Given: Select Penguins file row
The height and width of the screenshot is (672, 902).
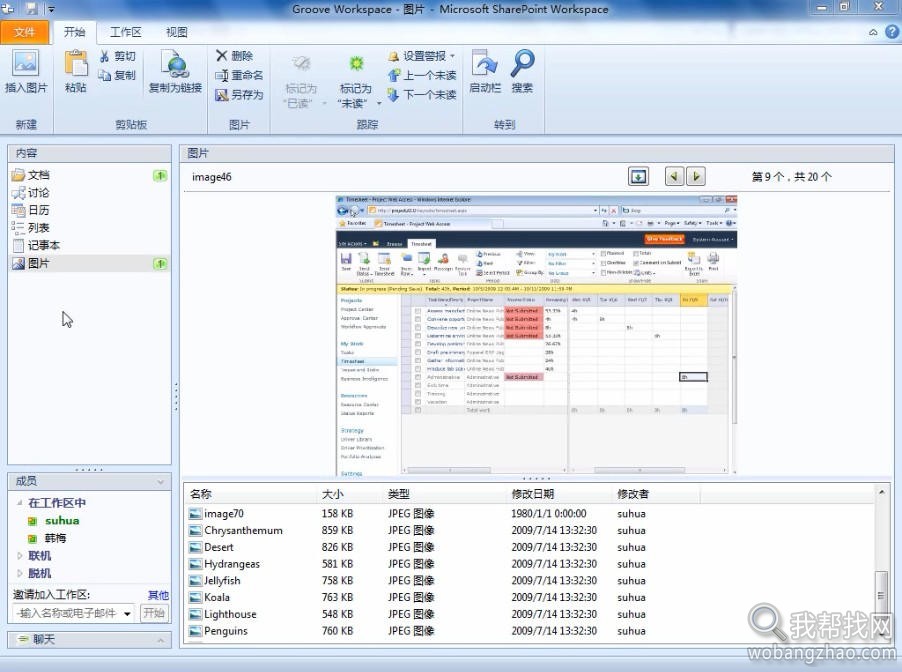Looking at the screenshot, I should click(x=529, y=631).
